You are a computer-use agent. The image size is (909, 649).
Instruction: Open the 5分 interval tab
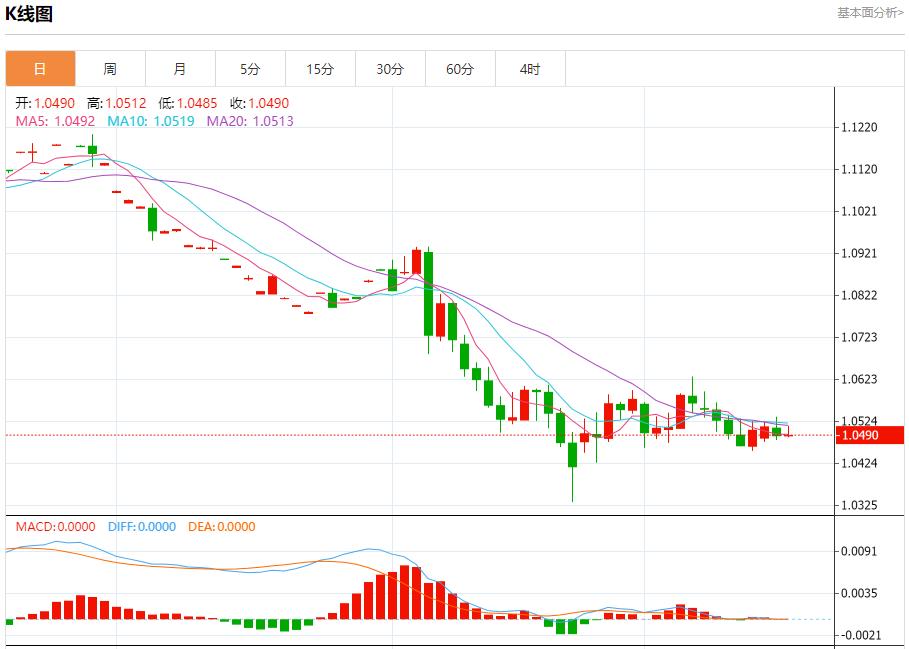250,69
